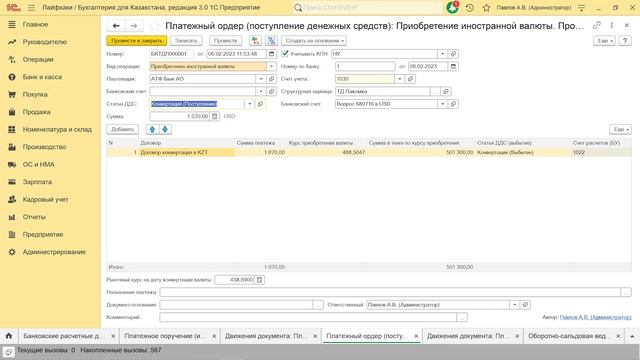Expand the USD Банковский счет dropdown

point(442,104)
